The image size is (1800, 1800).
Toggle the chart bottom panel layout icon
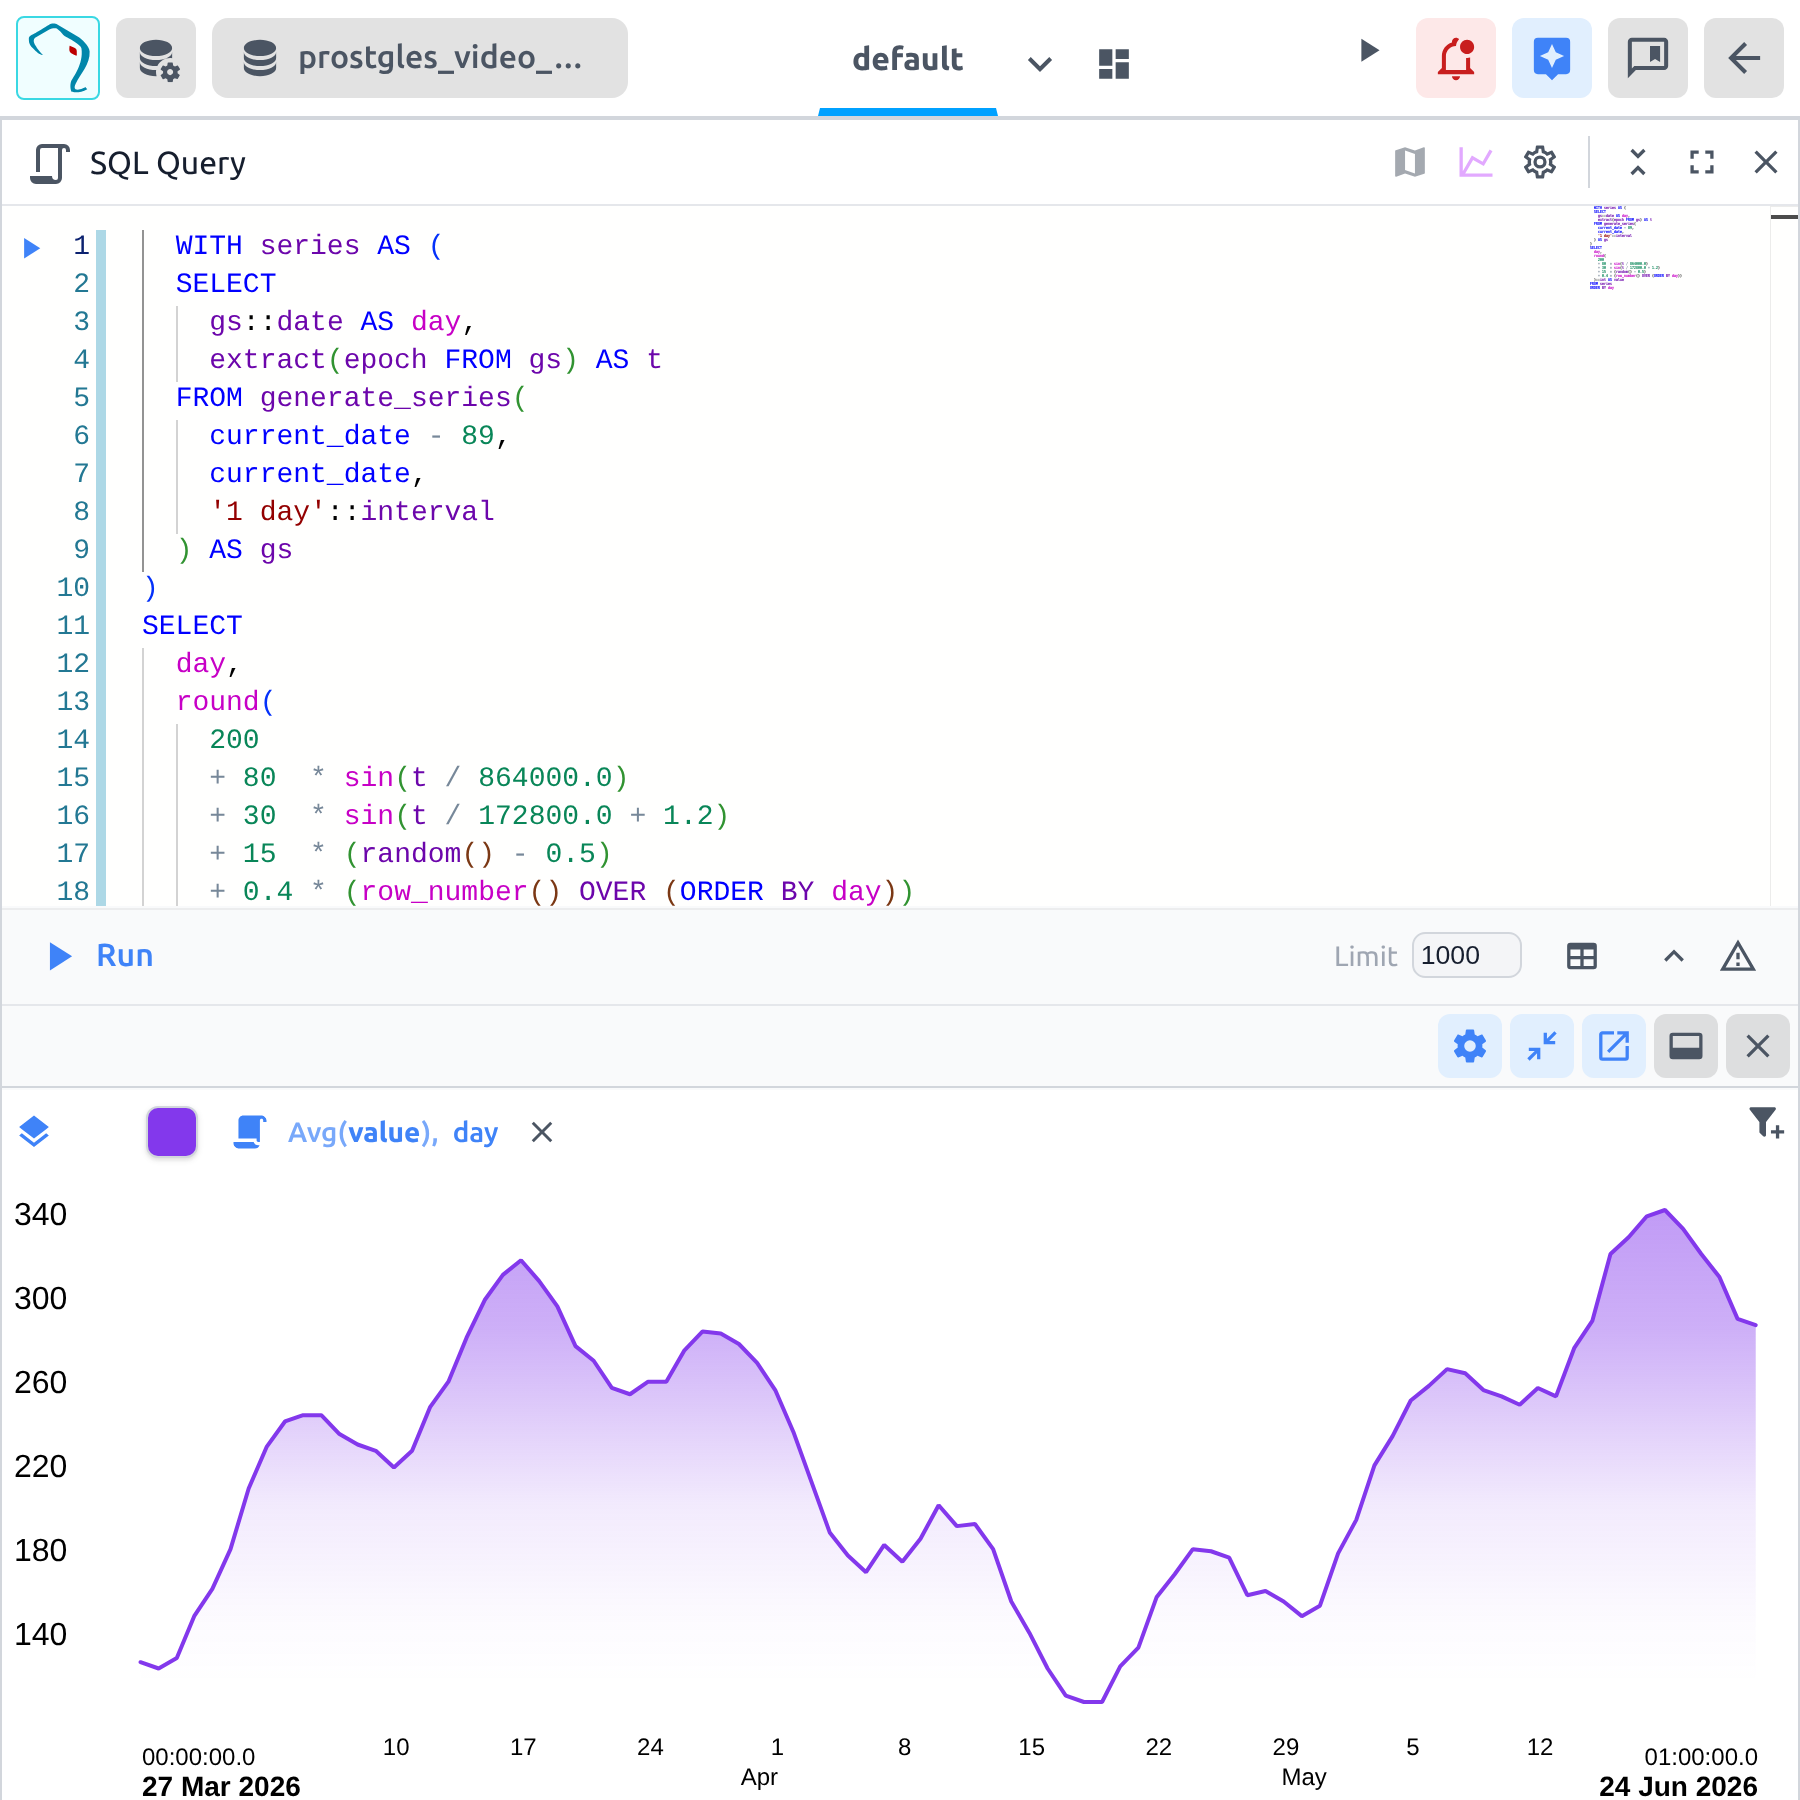pyautogui.click(x=1686, y=1046)
